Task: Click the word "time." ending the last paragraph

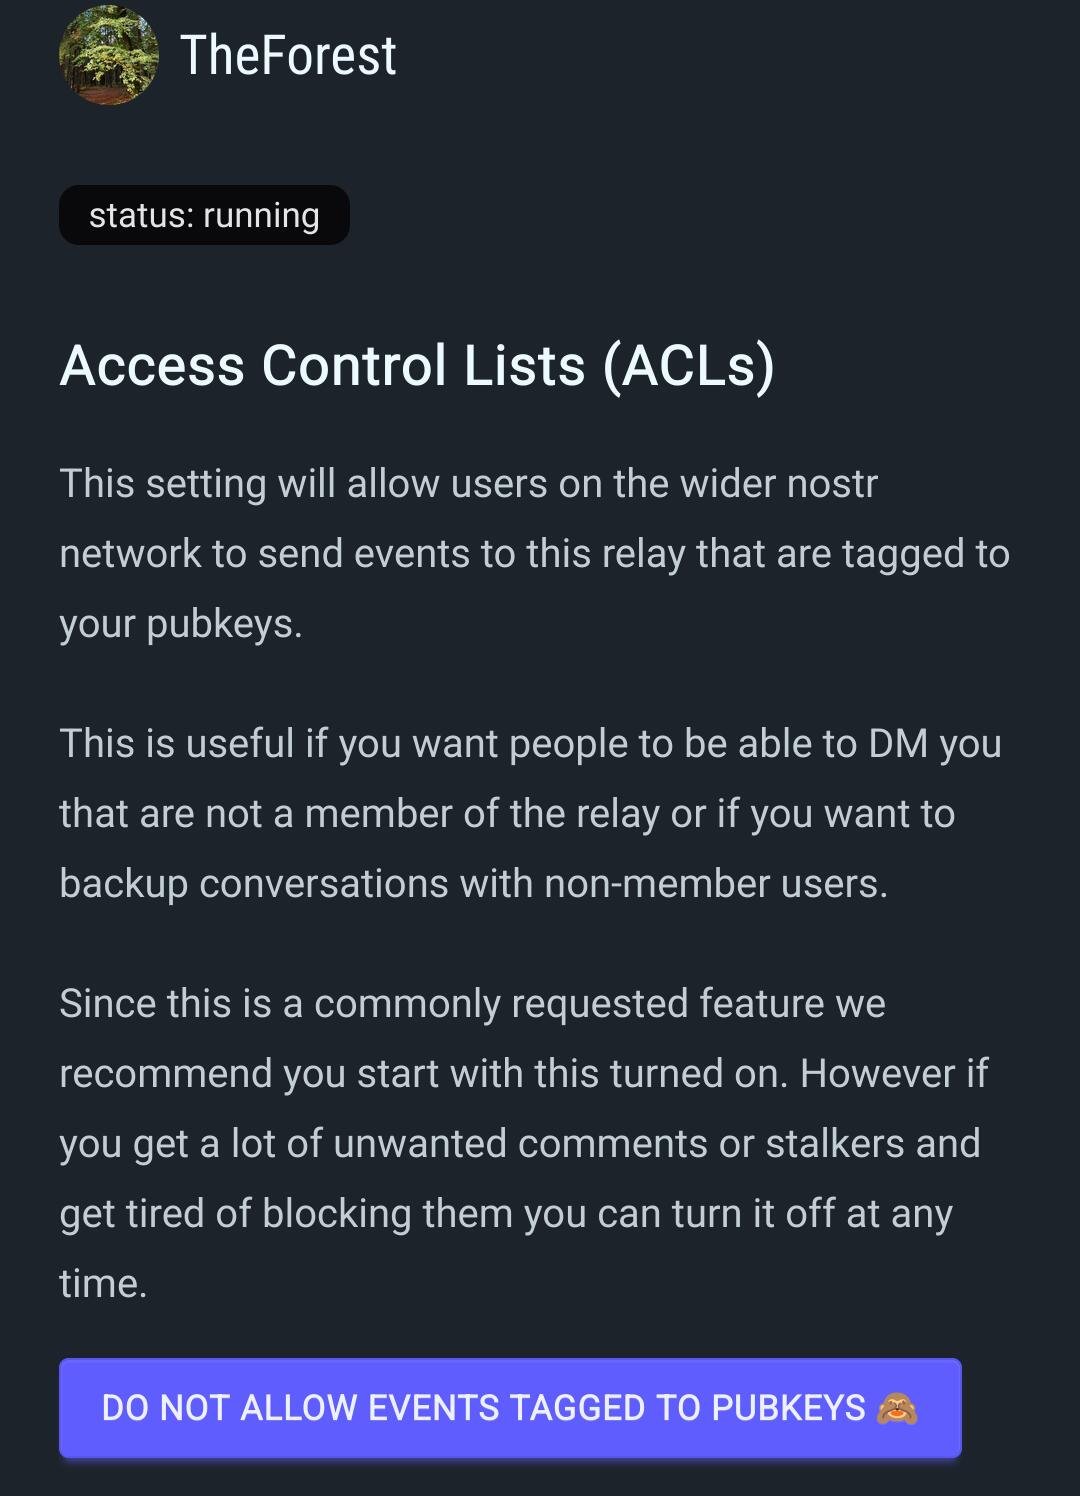Action: 103,1284
